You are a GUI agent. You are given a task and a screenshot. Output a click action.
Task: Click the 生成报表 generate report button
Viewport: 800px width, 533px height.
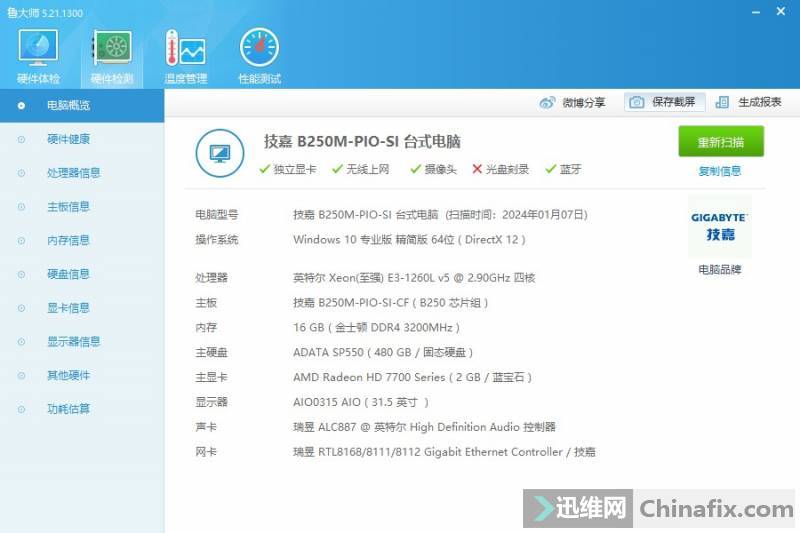748,103
